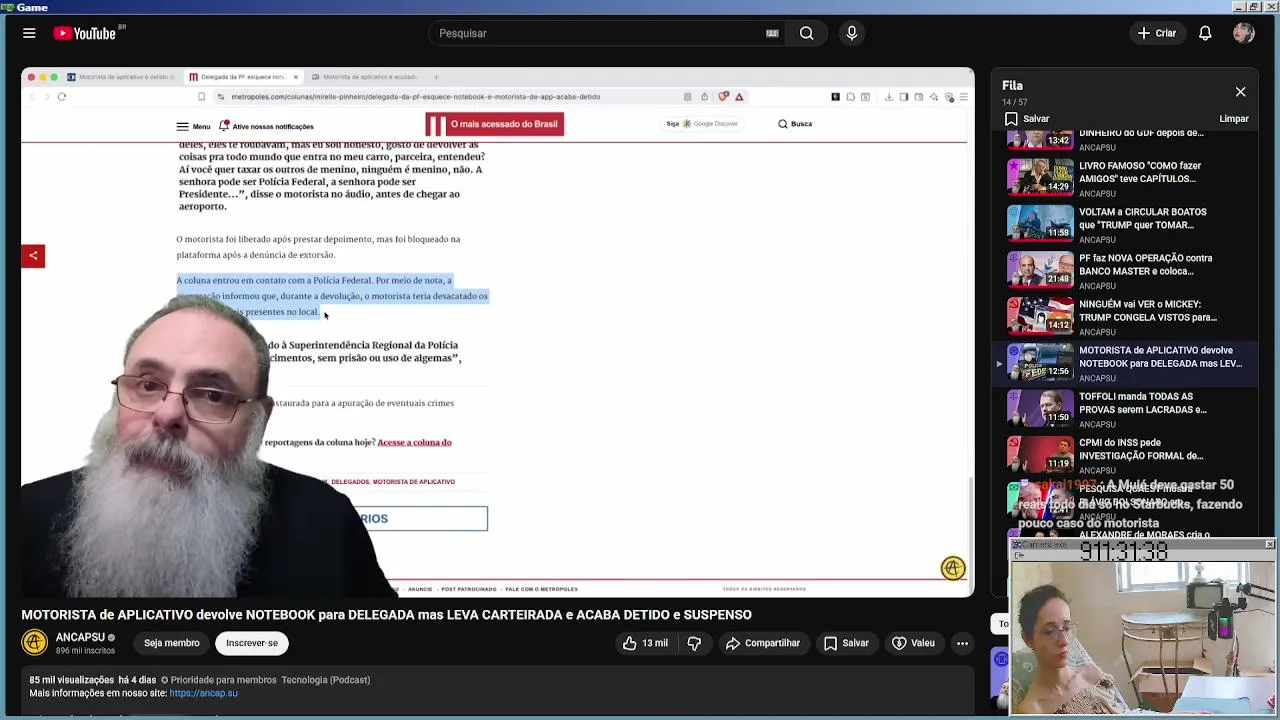Click the red share button in the video's article
Viewport: 1280px width, 720px height.
click(33, 256)
